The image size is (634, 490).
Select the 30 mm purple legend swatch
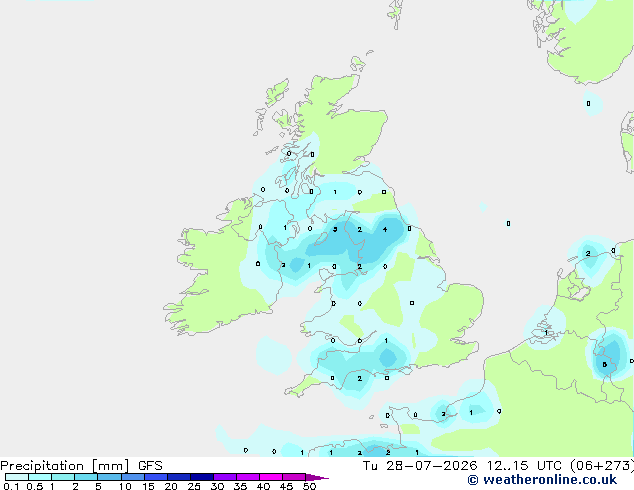click(225, 477)
